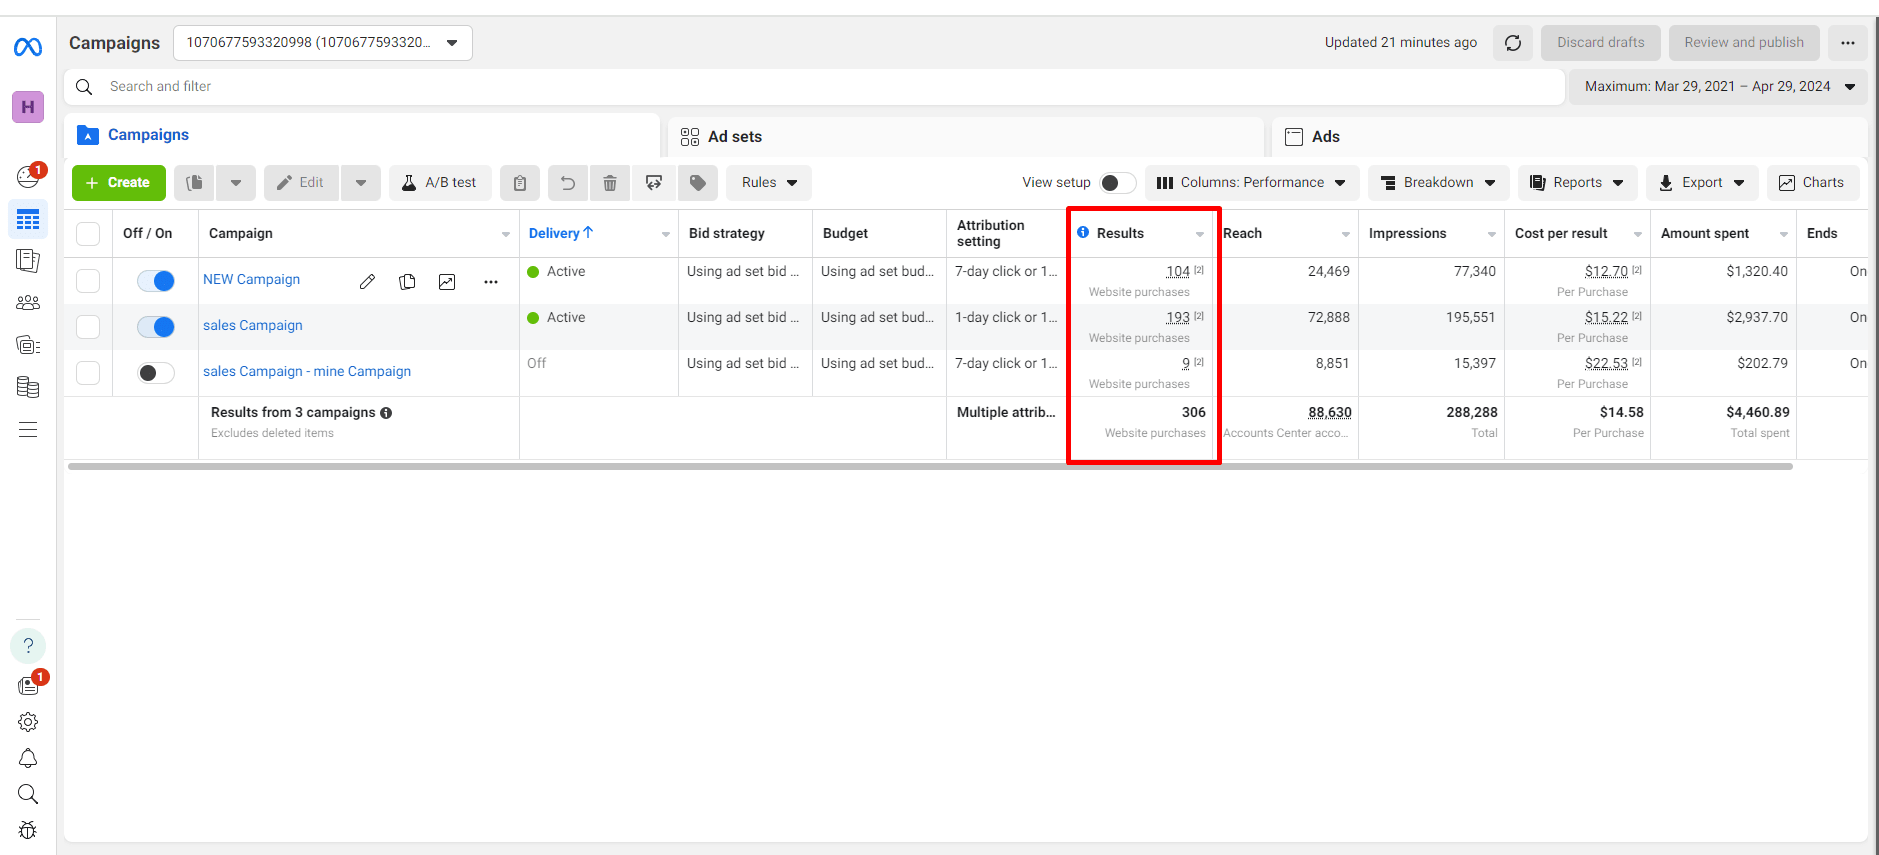Open the ad account selector dropdown

(x=322, y=43)
